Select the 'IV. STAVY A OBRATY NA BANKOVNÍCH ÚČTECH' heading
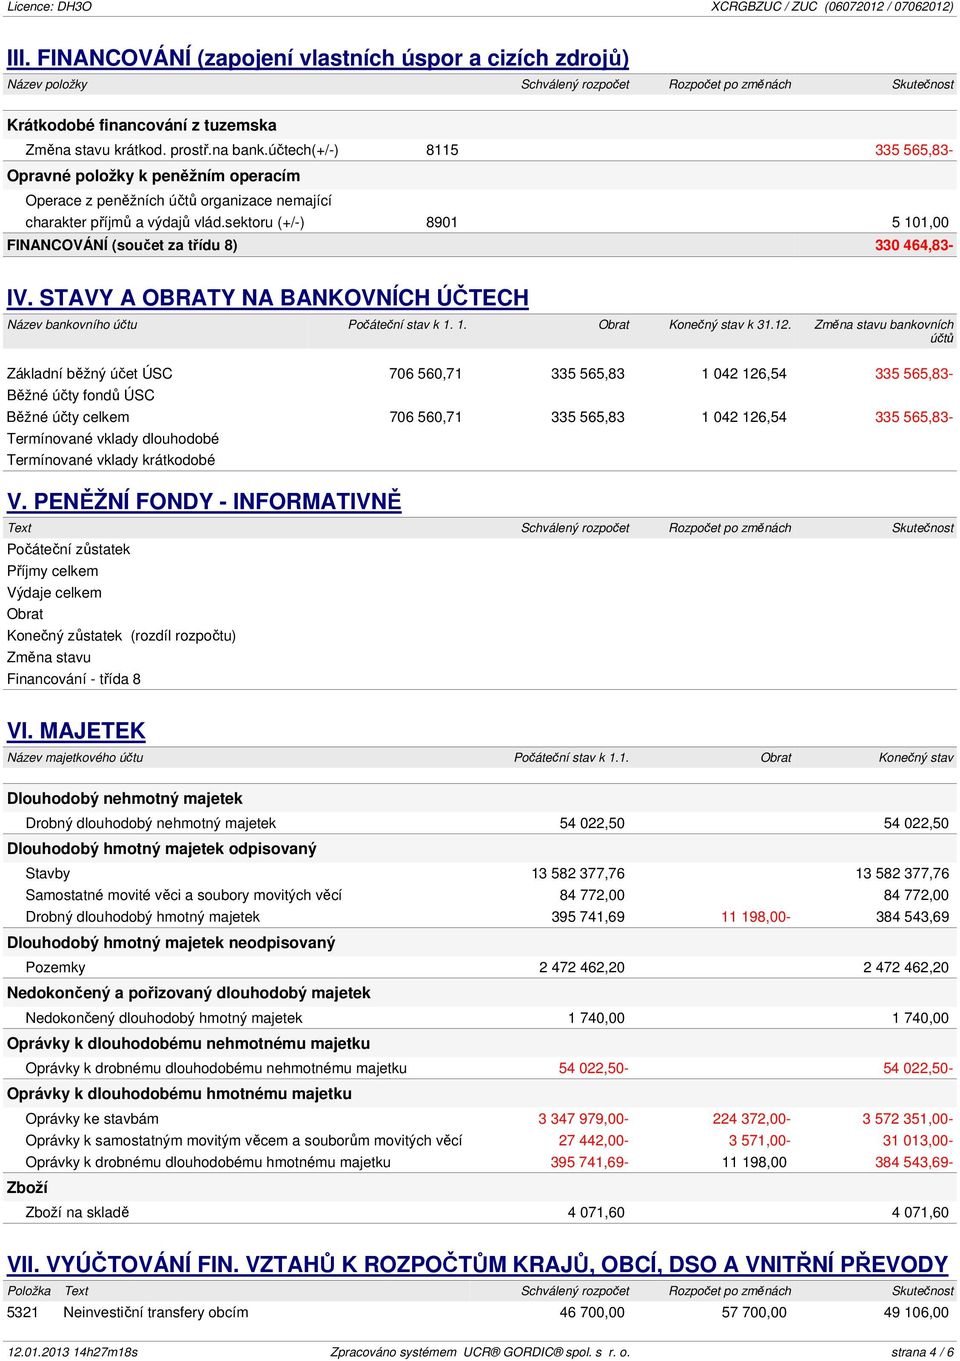960x1361 pixels. pos(268,298)
